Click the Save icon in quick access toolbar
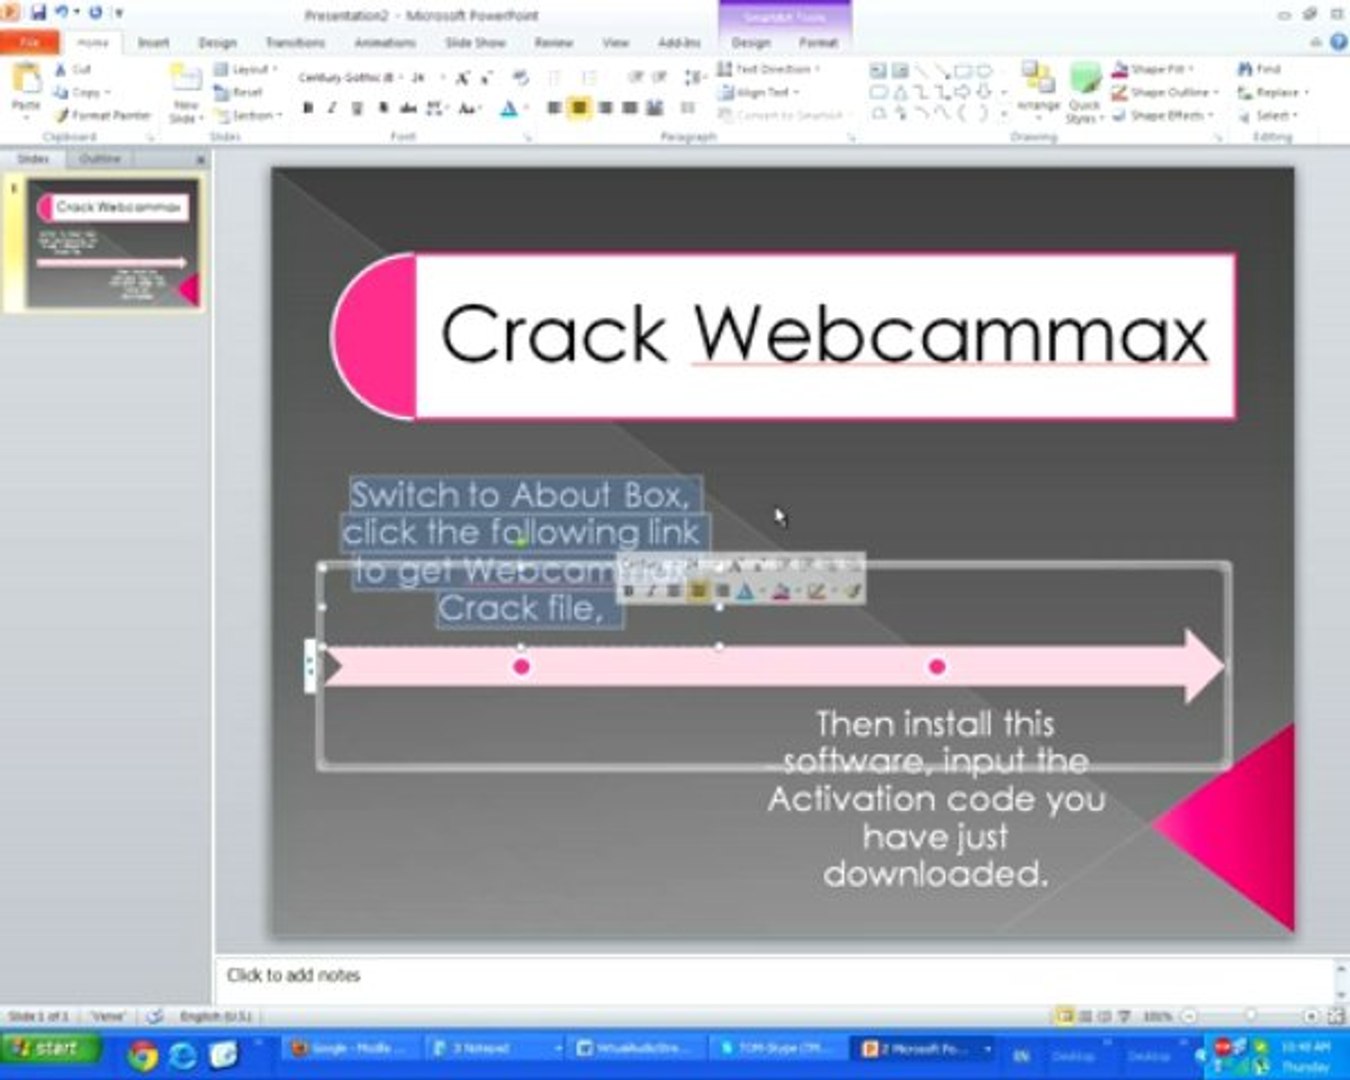Image resolution: width=1350 pixels, height=1080 pixels. [38, 13]
